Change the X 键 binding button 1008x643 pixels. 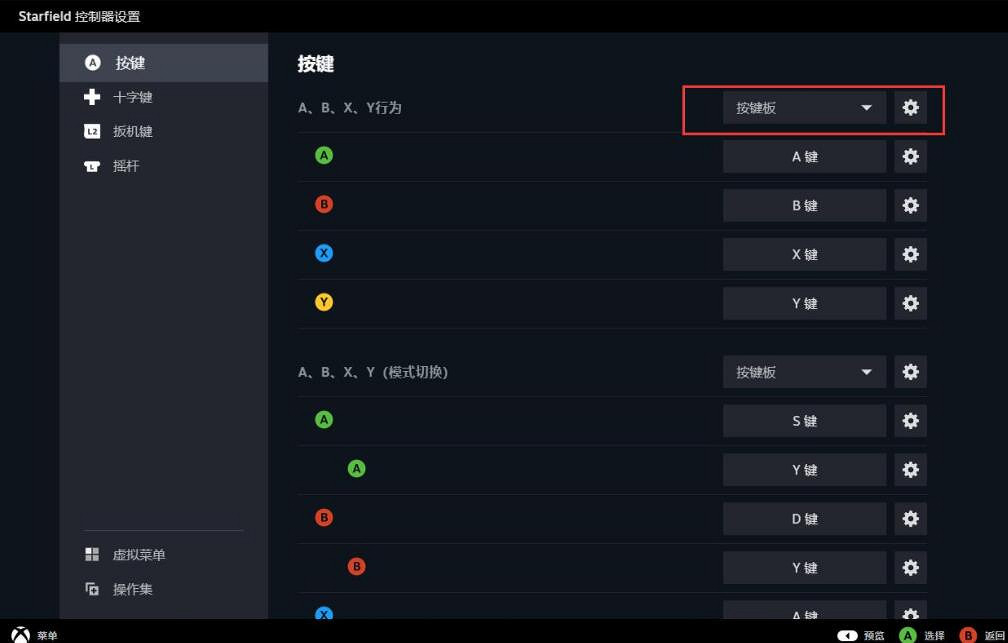(x=804, y=255)
